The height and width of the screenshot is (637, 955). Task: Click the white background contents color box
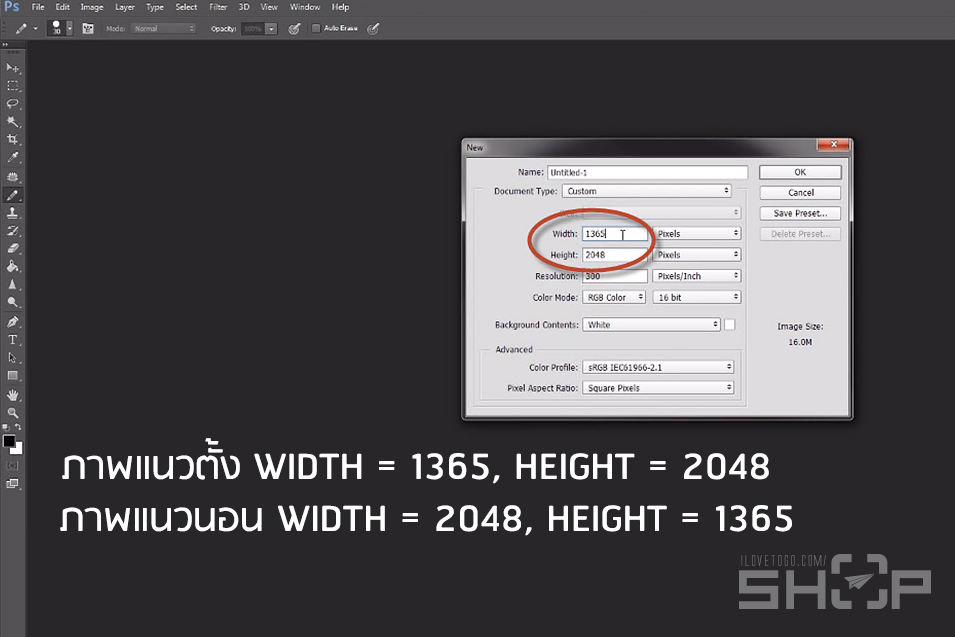730,325
